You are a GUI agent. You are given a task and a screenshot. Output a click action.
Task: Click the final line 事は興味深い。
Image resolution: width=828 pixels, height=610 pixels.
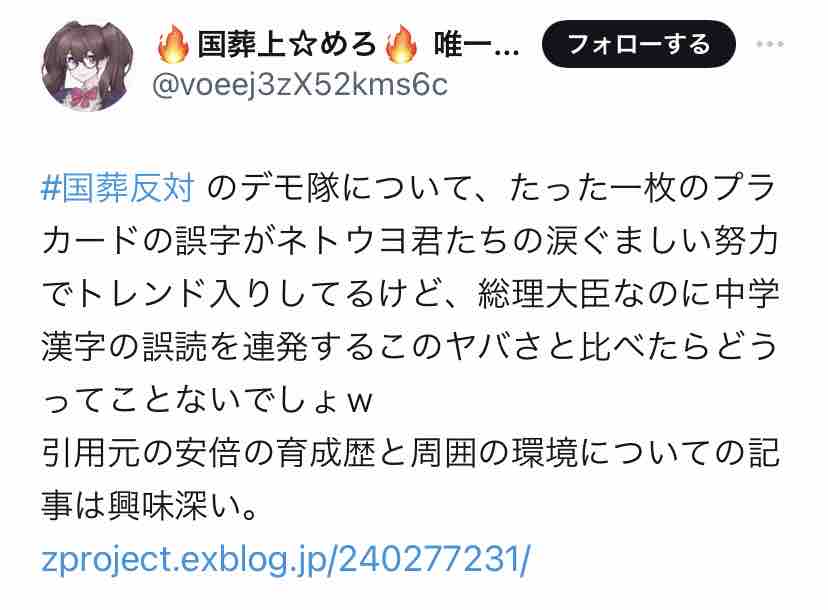[x=150, y=506]
